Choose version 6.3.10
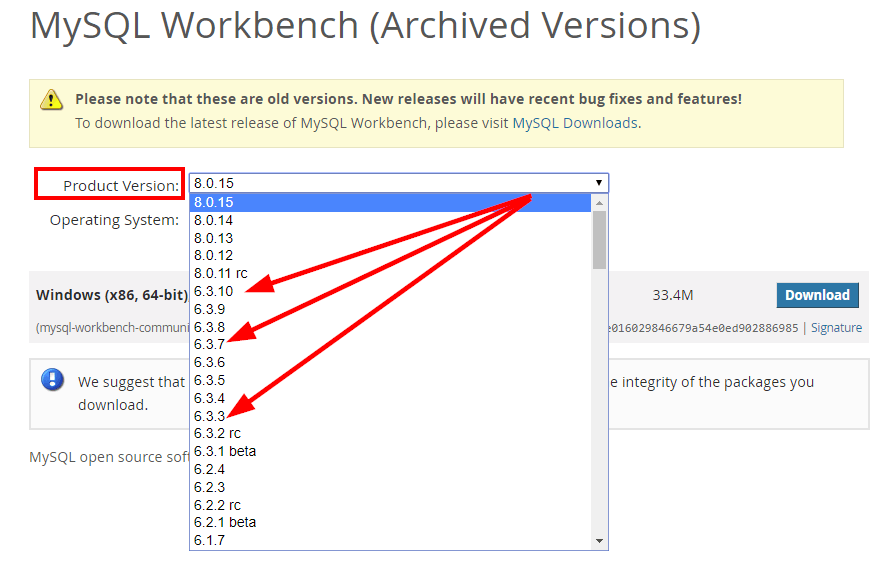Viewport: 885px width, 585px height. point(390,291)
